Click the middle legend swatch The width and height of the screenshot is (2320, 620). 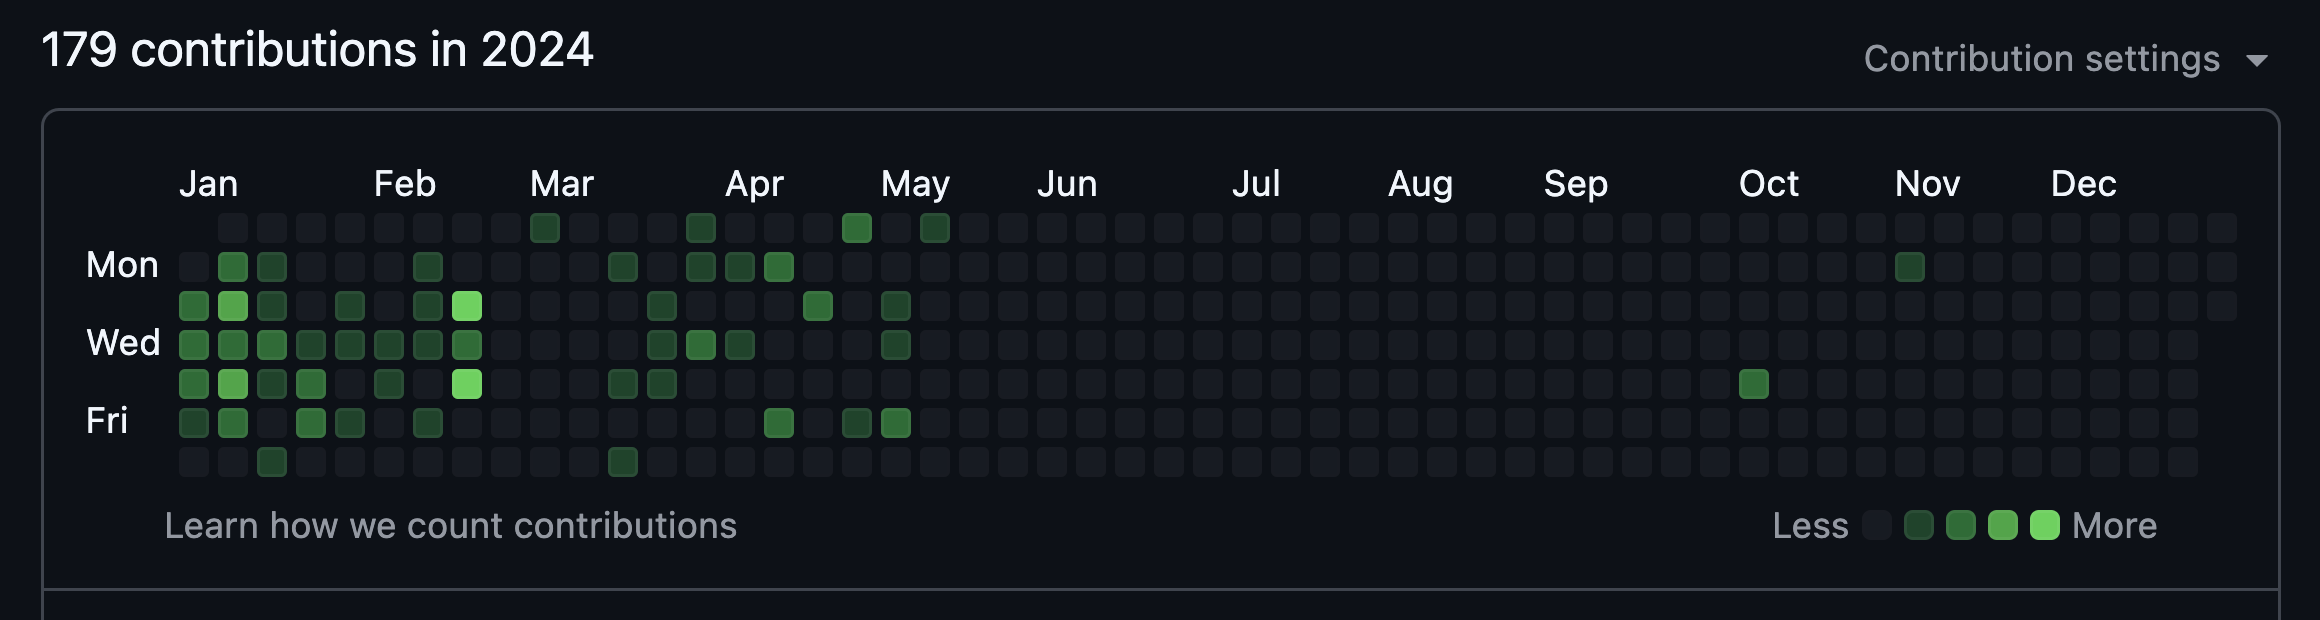(x=1961, y=525)
